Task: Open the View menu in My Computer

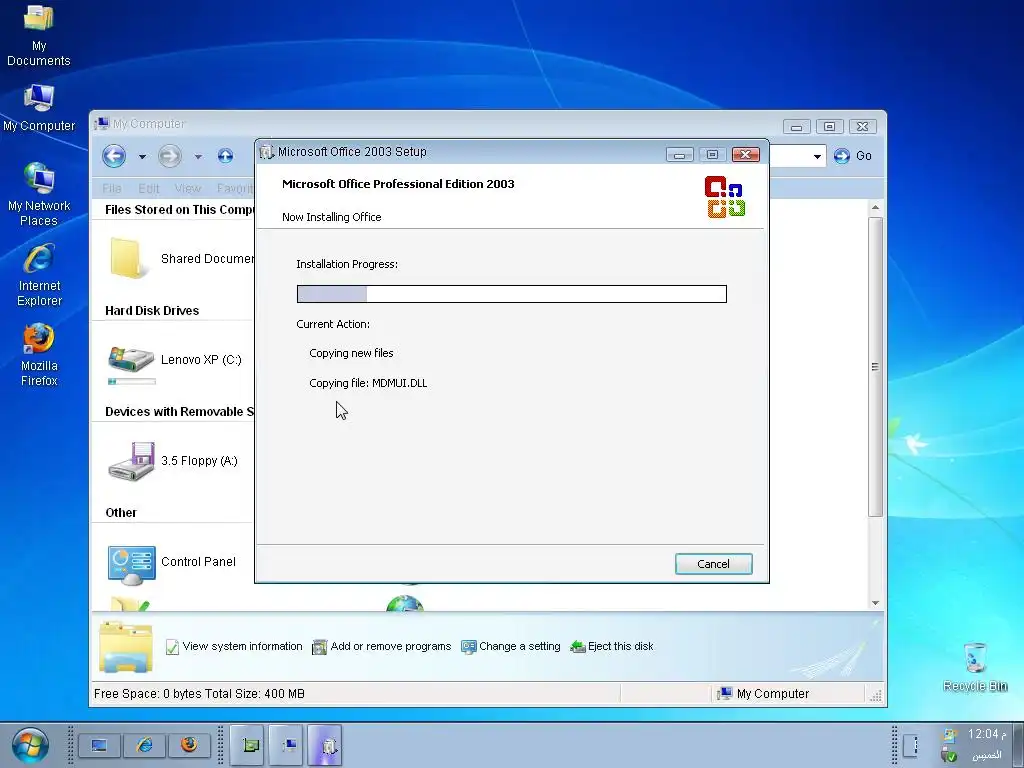Action: [187, 188]
